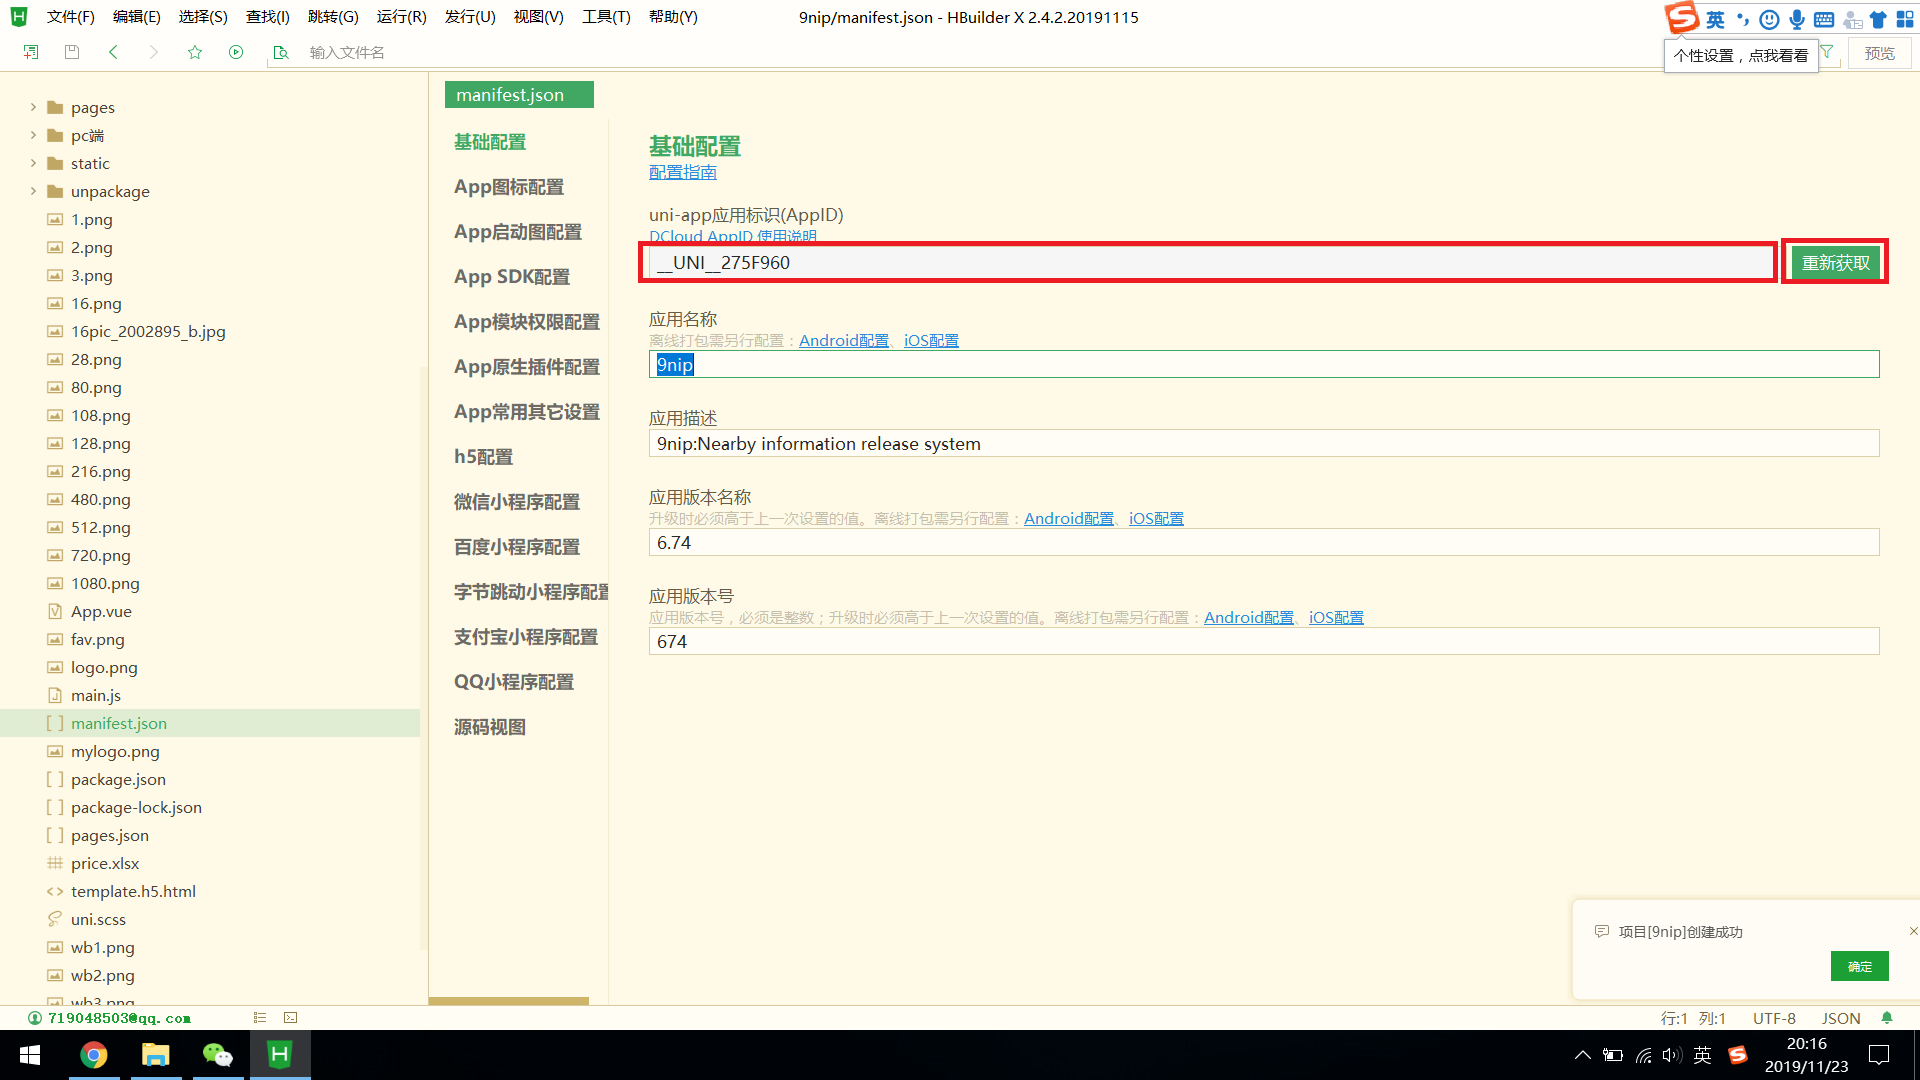The height and width of the screenshot is (1080, 1920).
Task: Click the Sogou emoji smiley icon
Action: pyautogui.click(x=1769, y=19)
